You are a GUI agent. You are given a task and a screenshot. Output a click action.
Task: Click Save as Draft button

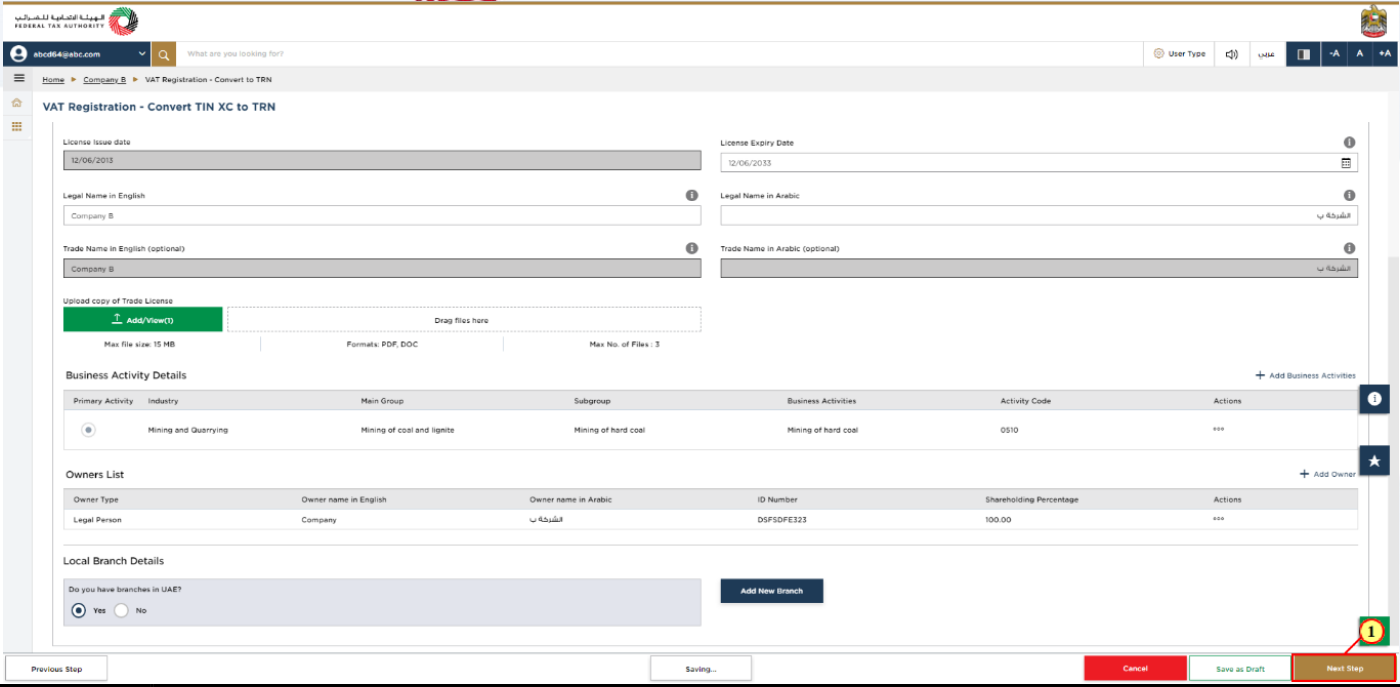click(x=1240, y=668)
